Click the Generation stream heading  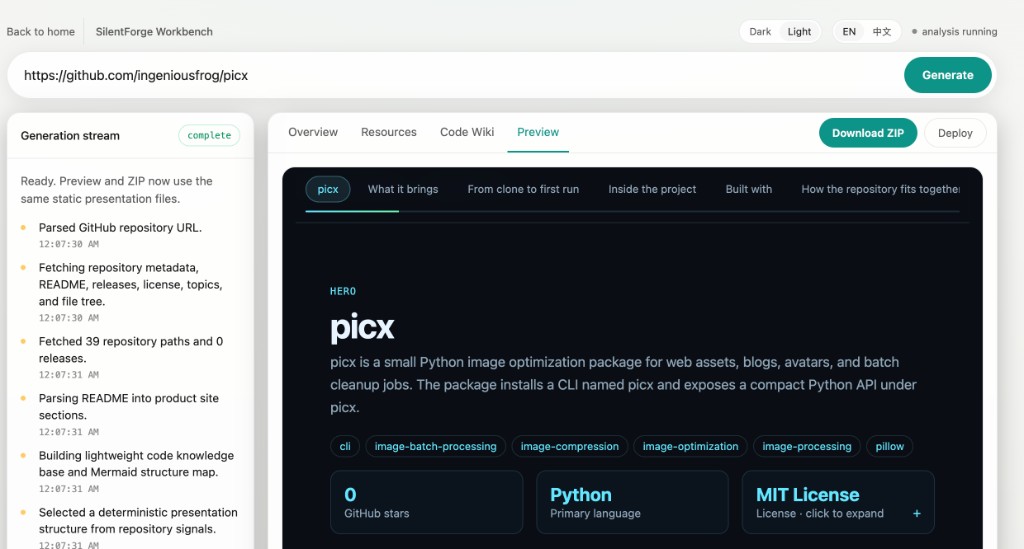pyautogui.click(x=70, y=136)
